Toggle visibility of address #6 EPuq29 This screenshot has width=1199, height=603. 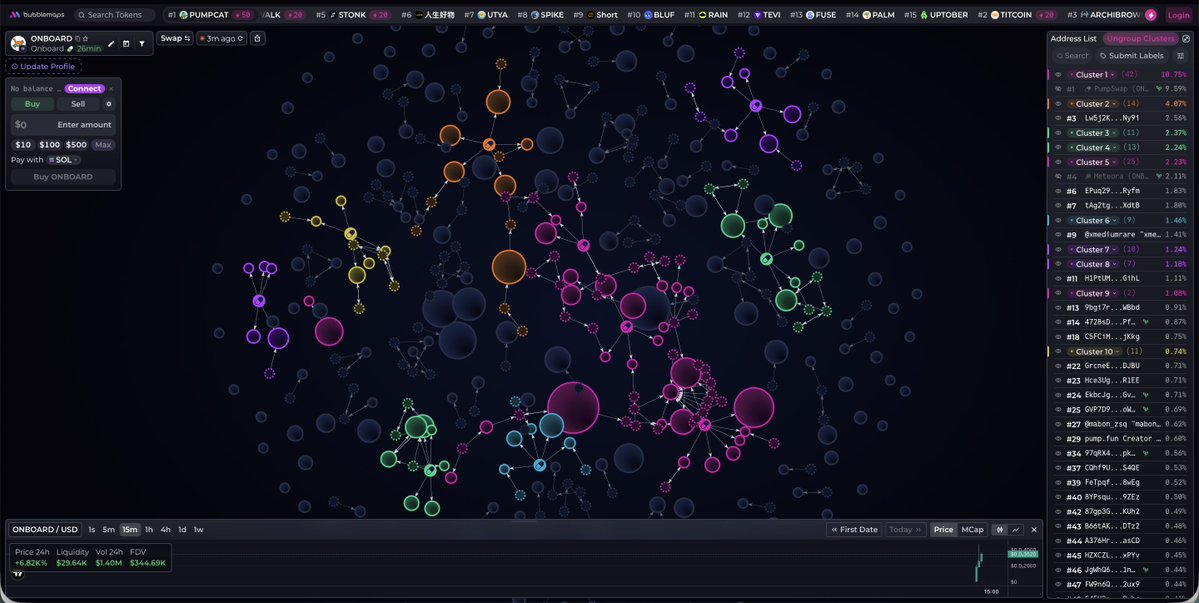pyautogui.click(x=1058, y=191)
